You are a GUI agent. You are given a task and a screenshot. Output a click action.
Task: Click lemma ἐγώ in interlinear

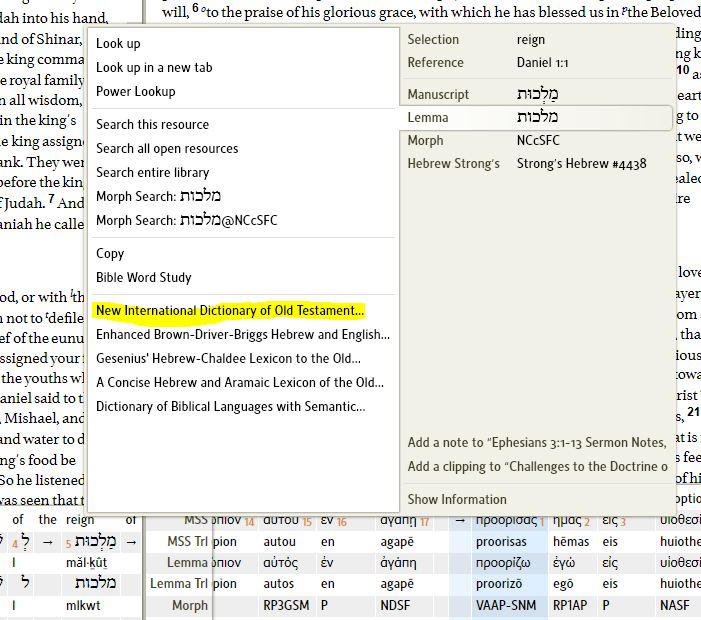tap(564, 563)
